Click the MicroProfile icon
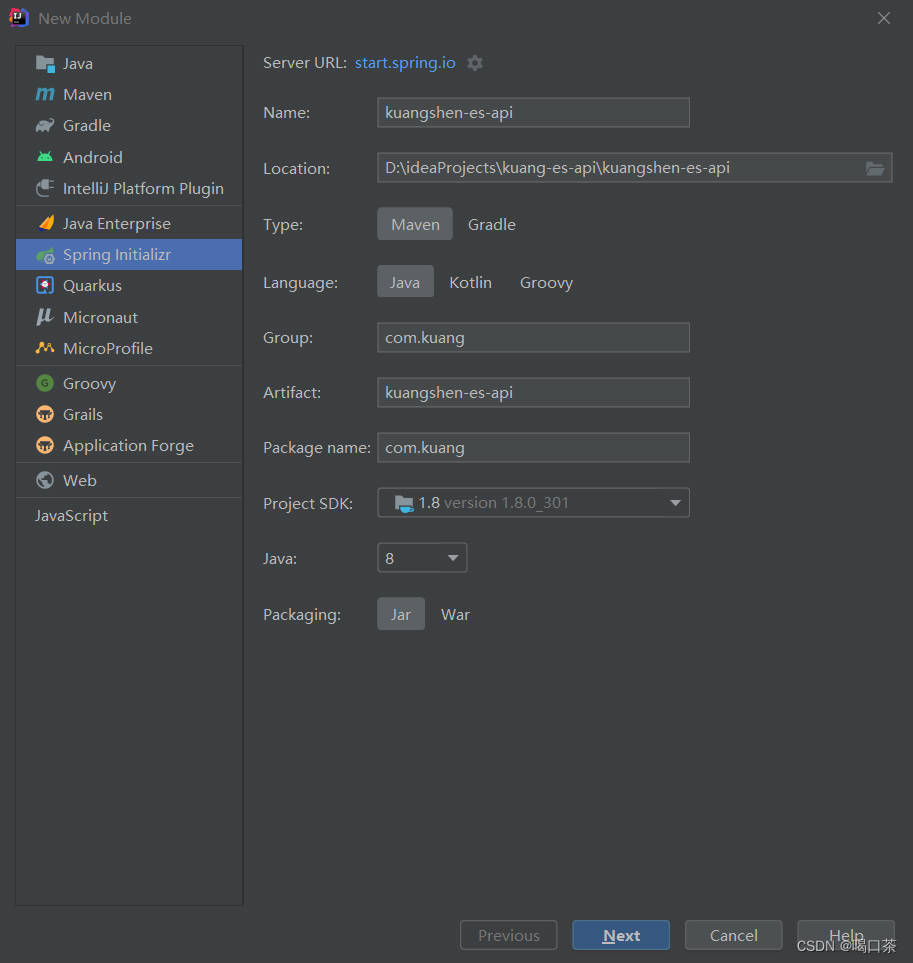Image resolution: width=913 pixels, height=963 pixels. (x=45, y=348)
